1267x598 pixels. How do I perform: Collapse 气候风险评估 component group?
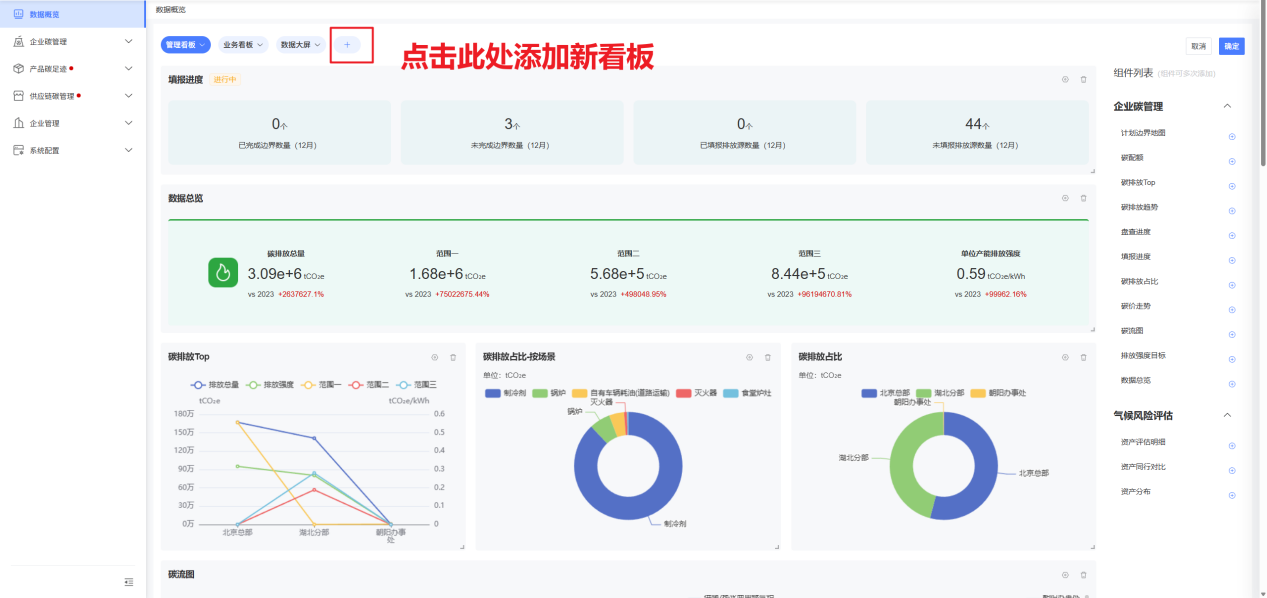(x=1228, y=415)
